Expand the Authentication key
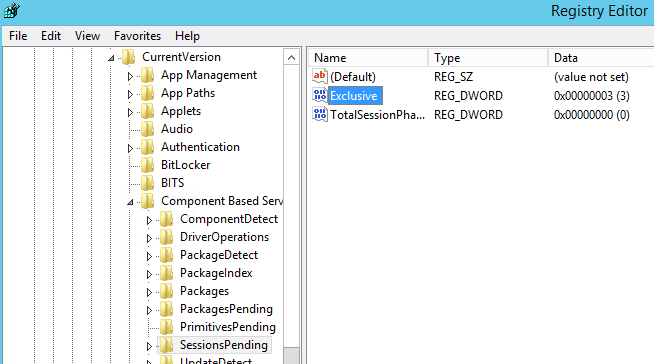The image size is (654, 364). point(130,148)
